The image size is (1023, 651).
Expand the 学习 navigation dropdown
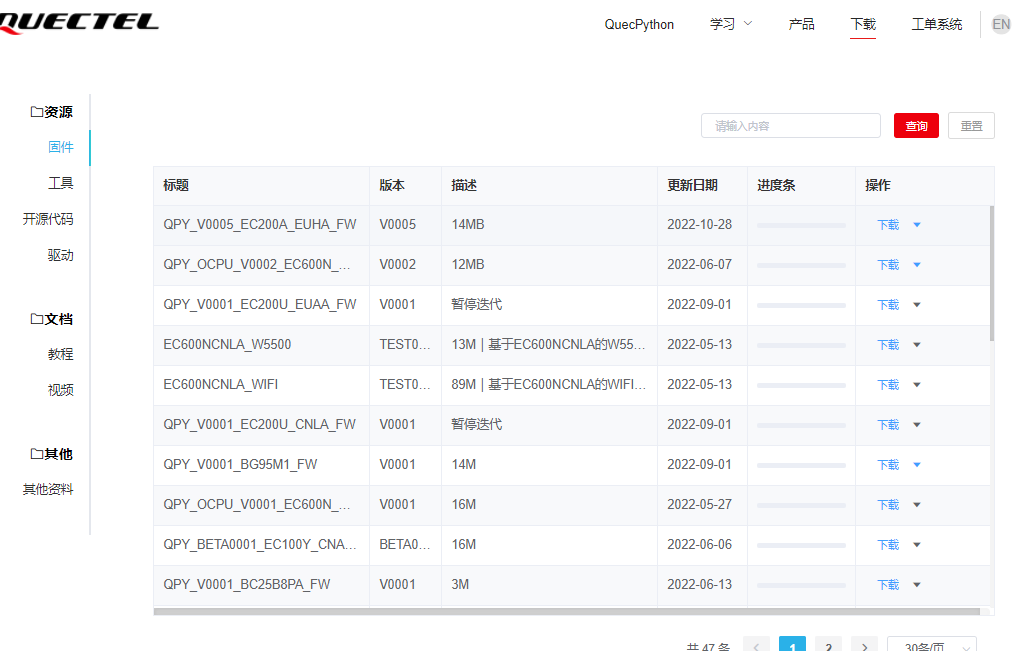click(x=730, y=24)
